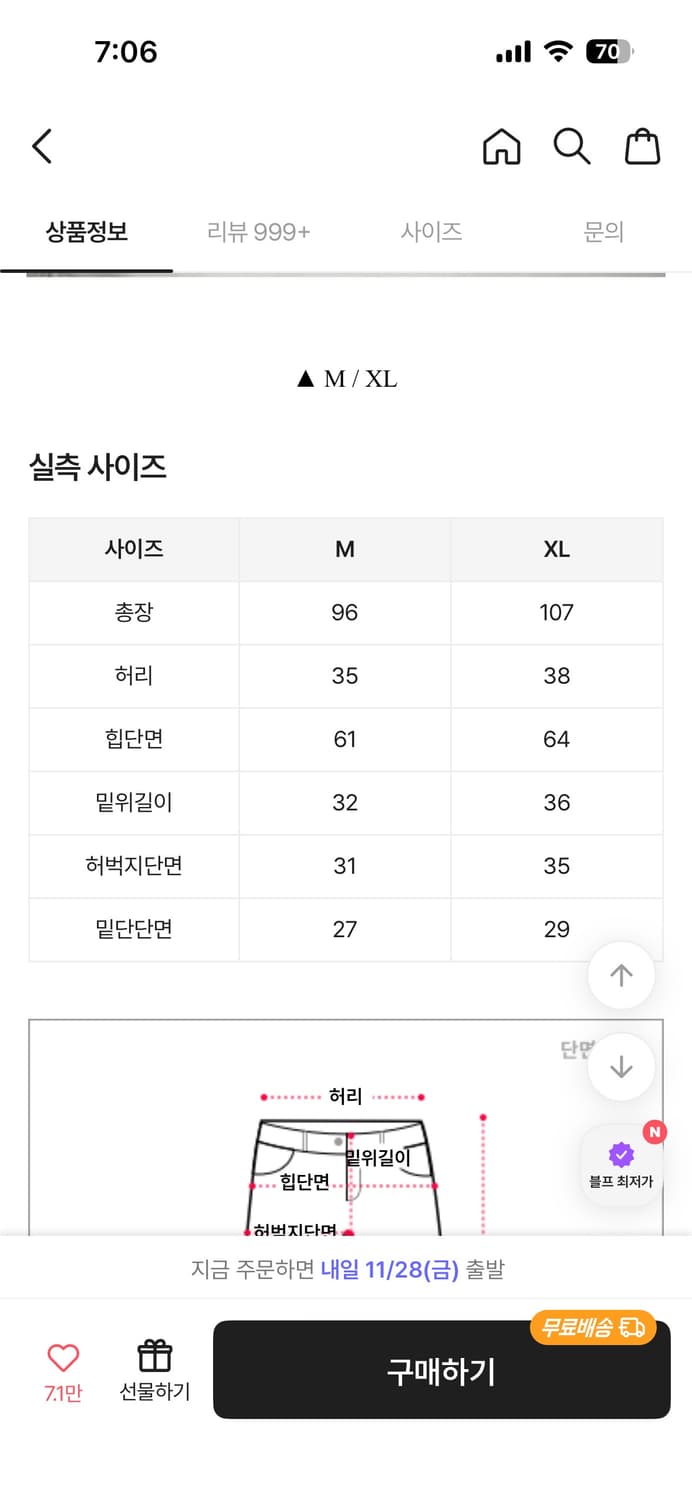
Task: Tap the XL column header in size table
Action: (556, 549)
